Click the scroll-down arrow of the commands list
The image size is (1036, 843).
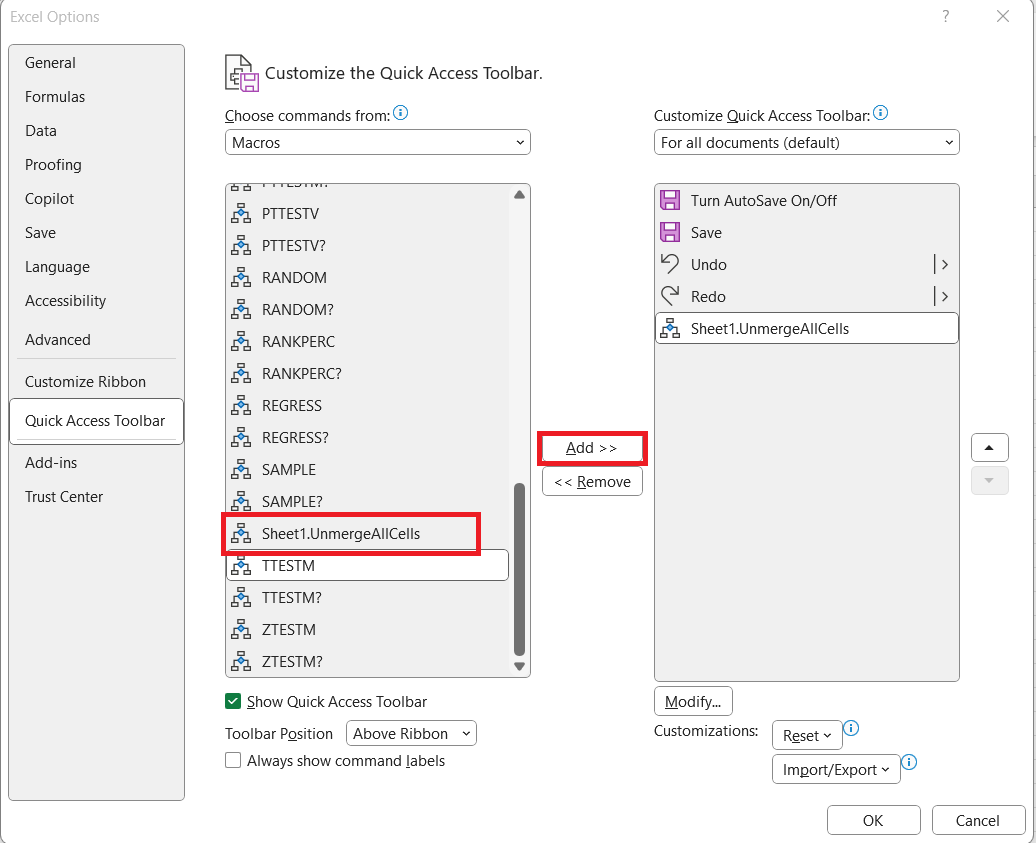click(519, 667)
